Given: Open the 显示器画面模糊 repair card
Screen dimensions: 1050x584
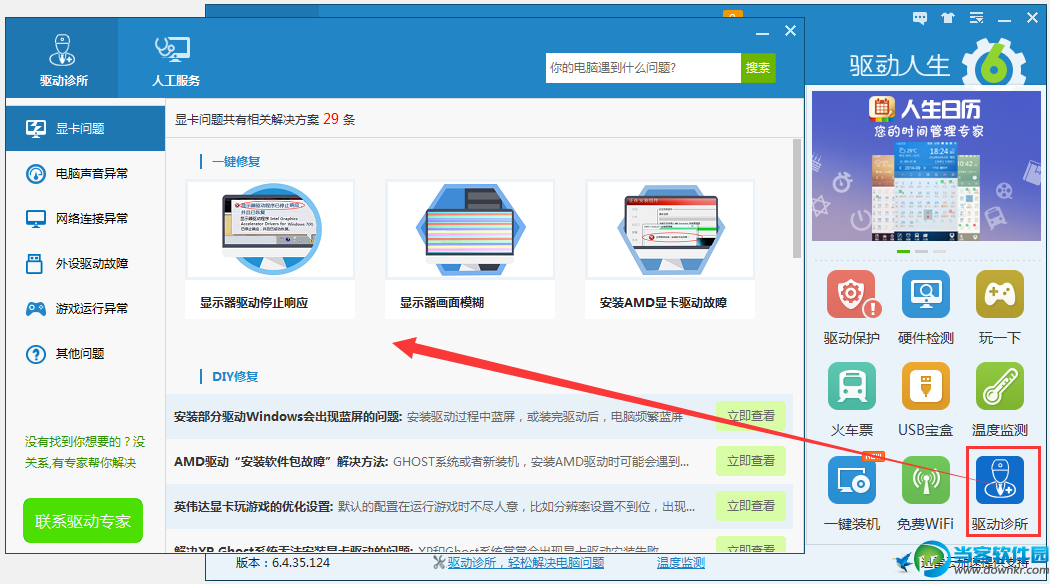Looking at the screenshot, I should tap(470, 249).
